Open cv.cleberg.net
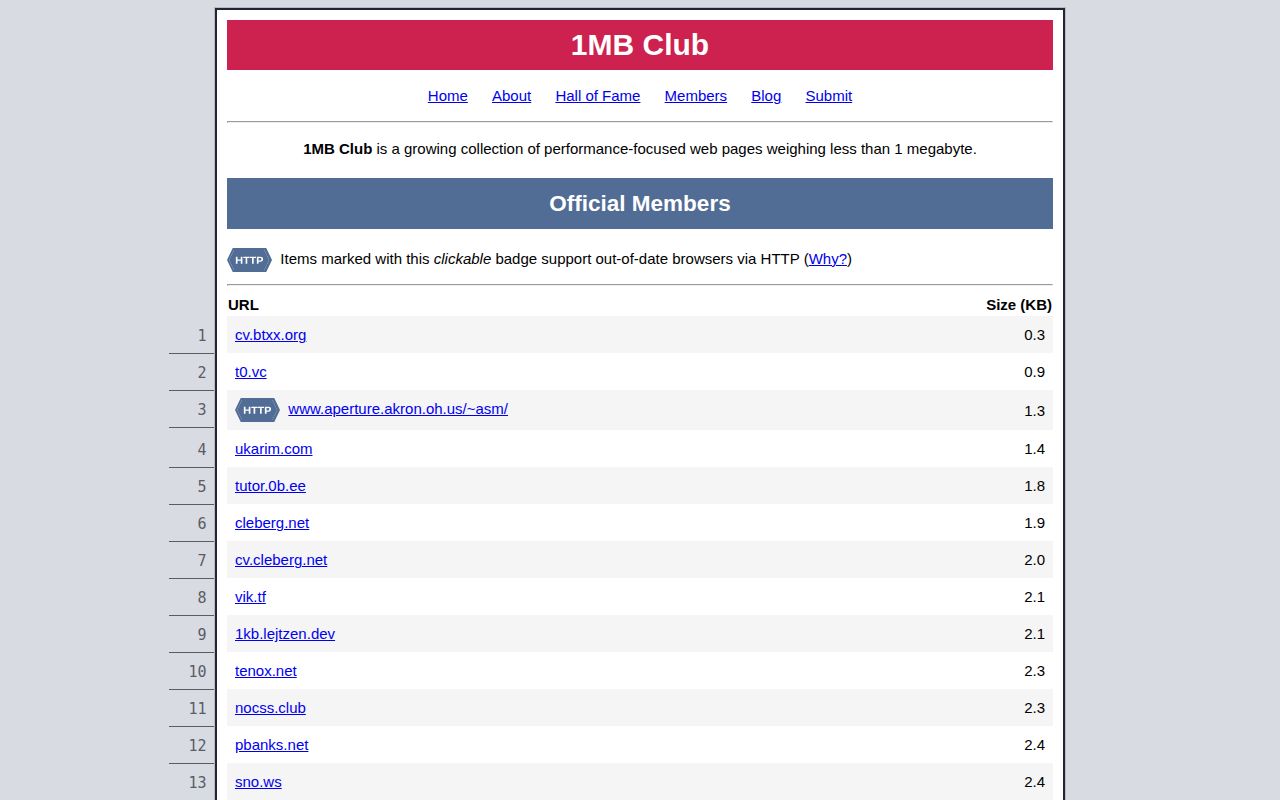The width and height of the screenshot is (1280, 800). click(x=280, y=560)
